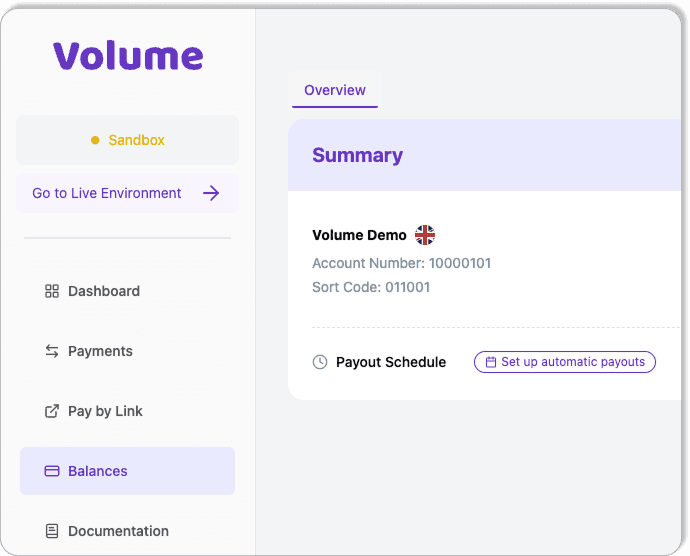Set up automatic payouts button
This screenshot has width=690, height=556.
pos(565,362)
